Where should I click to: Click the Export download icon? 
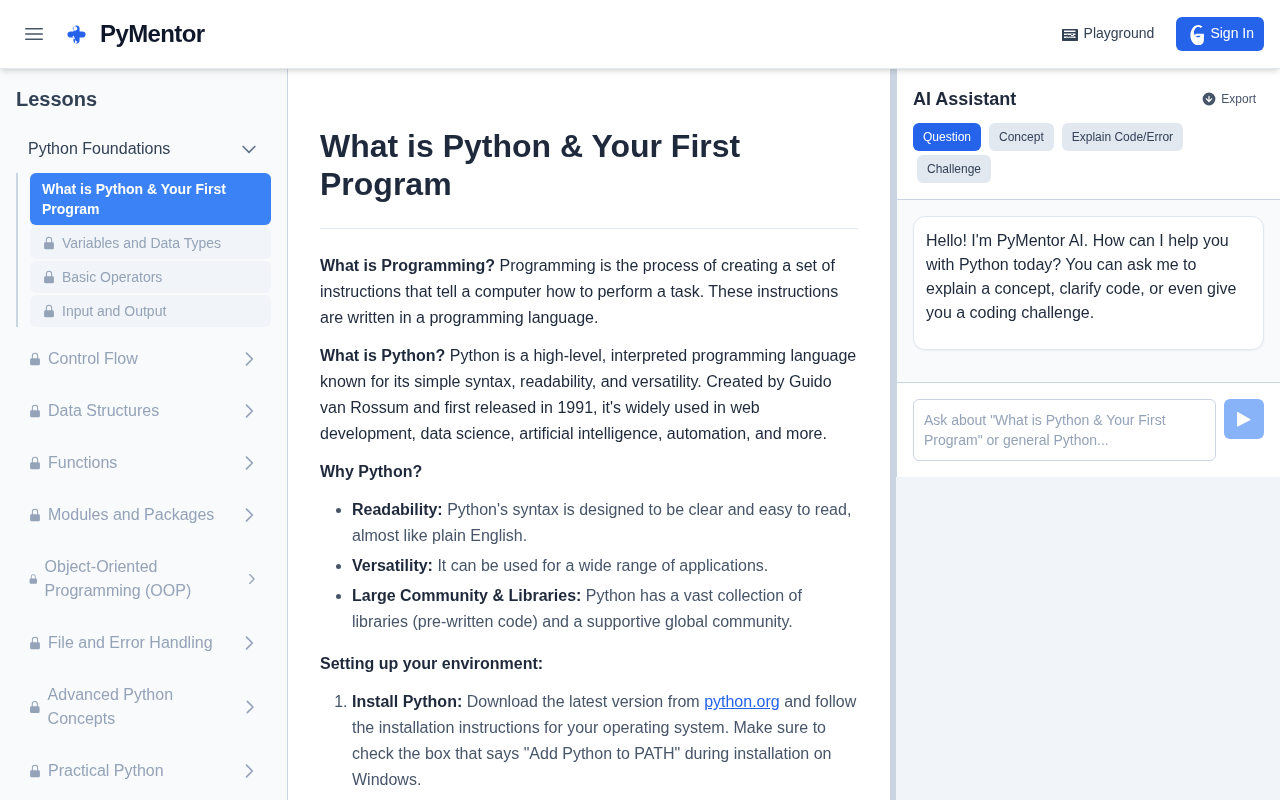(x=1209, y=99)
